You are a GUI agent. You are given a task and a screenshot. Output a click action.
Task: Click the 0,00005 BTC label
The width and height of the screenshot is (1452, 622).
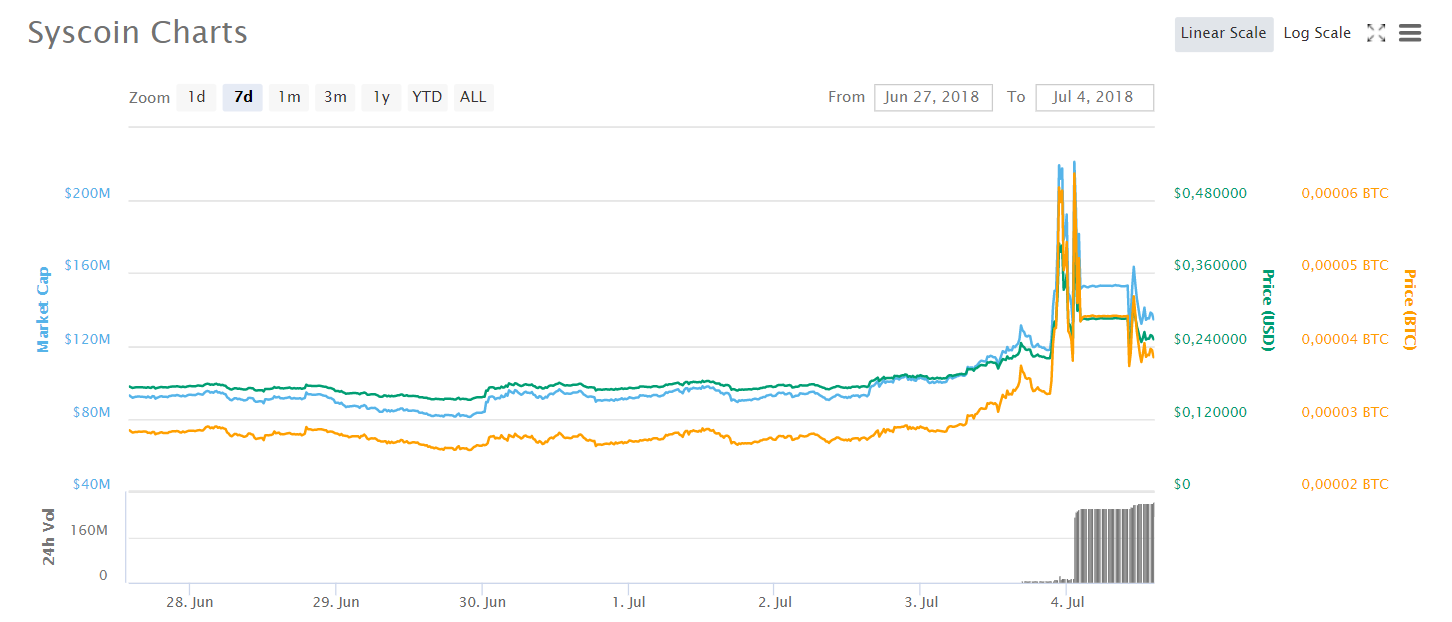[x=1345, y=266]
